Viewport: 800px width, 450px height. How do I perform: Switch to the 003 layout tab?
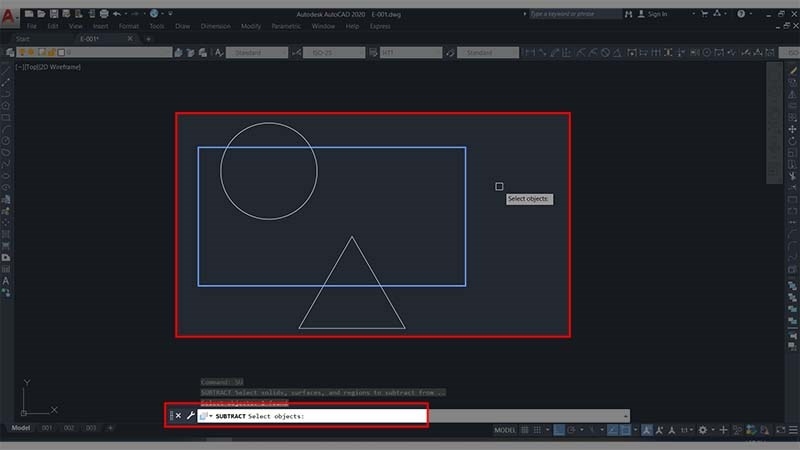pyautogui.click(x=91, y=428)
